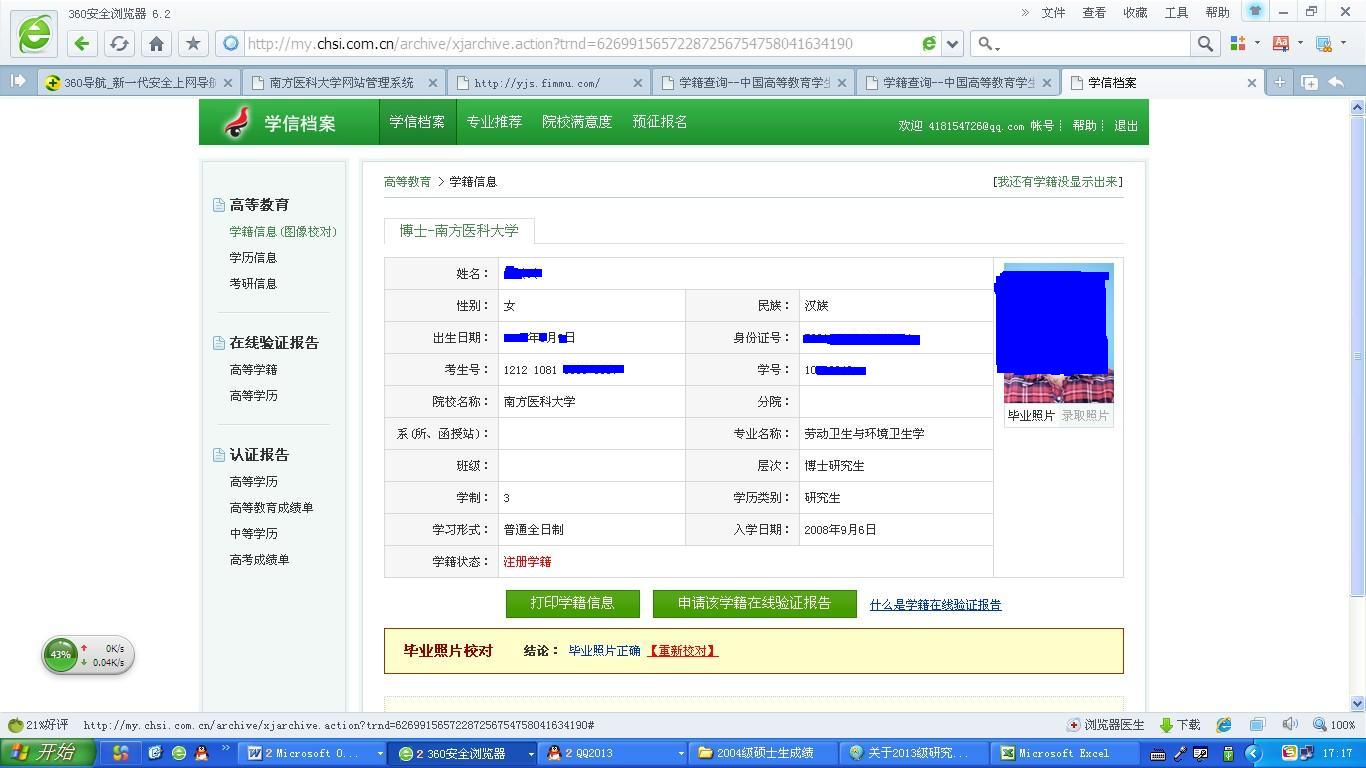This screenshot has width=1366, height=768.
Task: Select the 专业推荐 navigation item
Action: pyautogui.click(x=494, y=122)
